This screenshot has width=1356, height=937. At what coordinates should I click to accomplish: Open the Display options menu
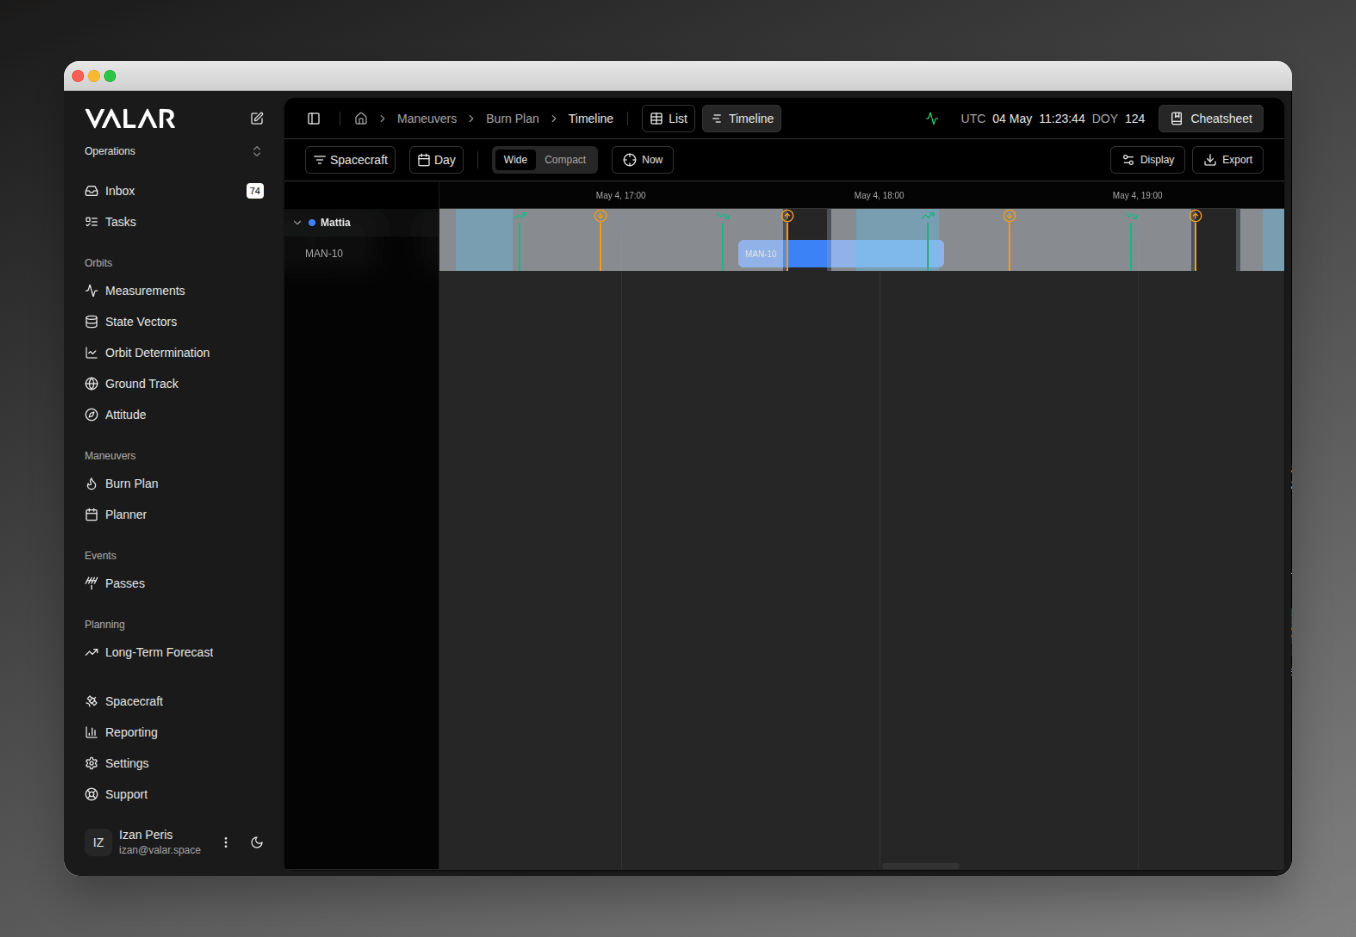[x=1148, y=160]
